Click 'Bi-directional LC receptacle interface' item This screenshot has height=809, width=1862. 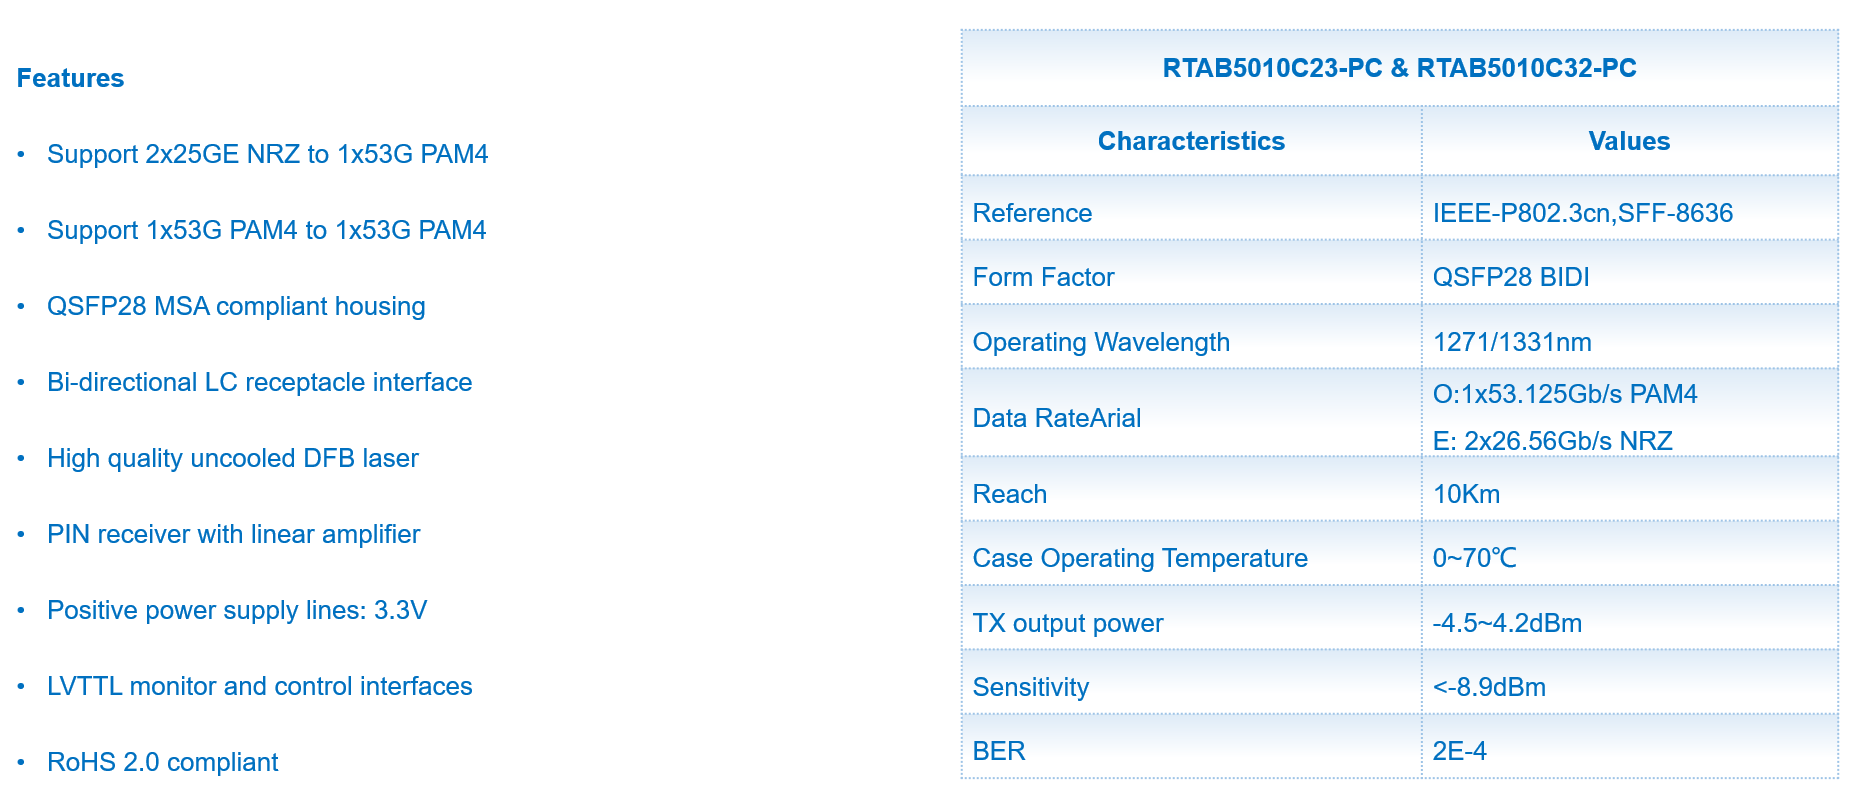pos(259,382)
